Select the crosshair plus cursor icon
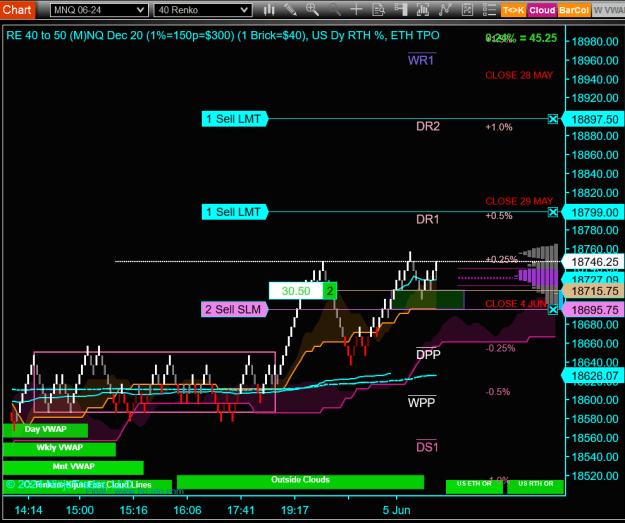 pos(356,10)
